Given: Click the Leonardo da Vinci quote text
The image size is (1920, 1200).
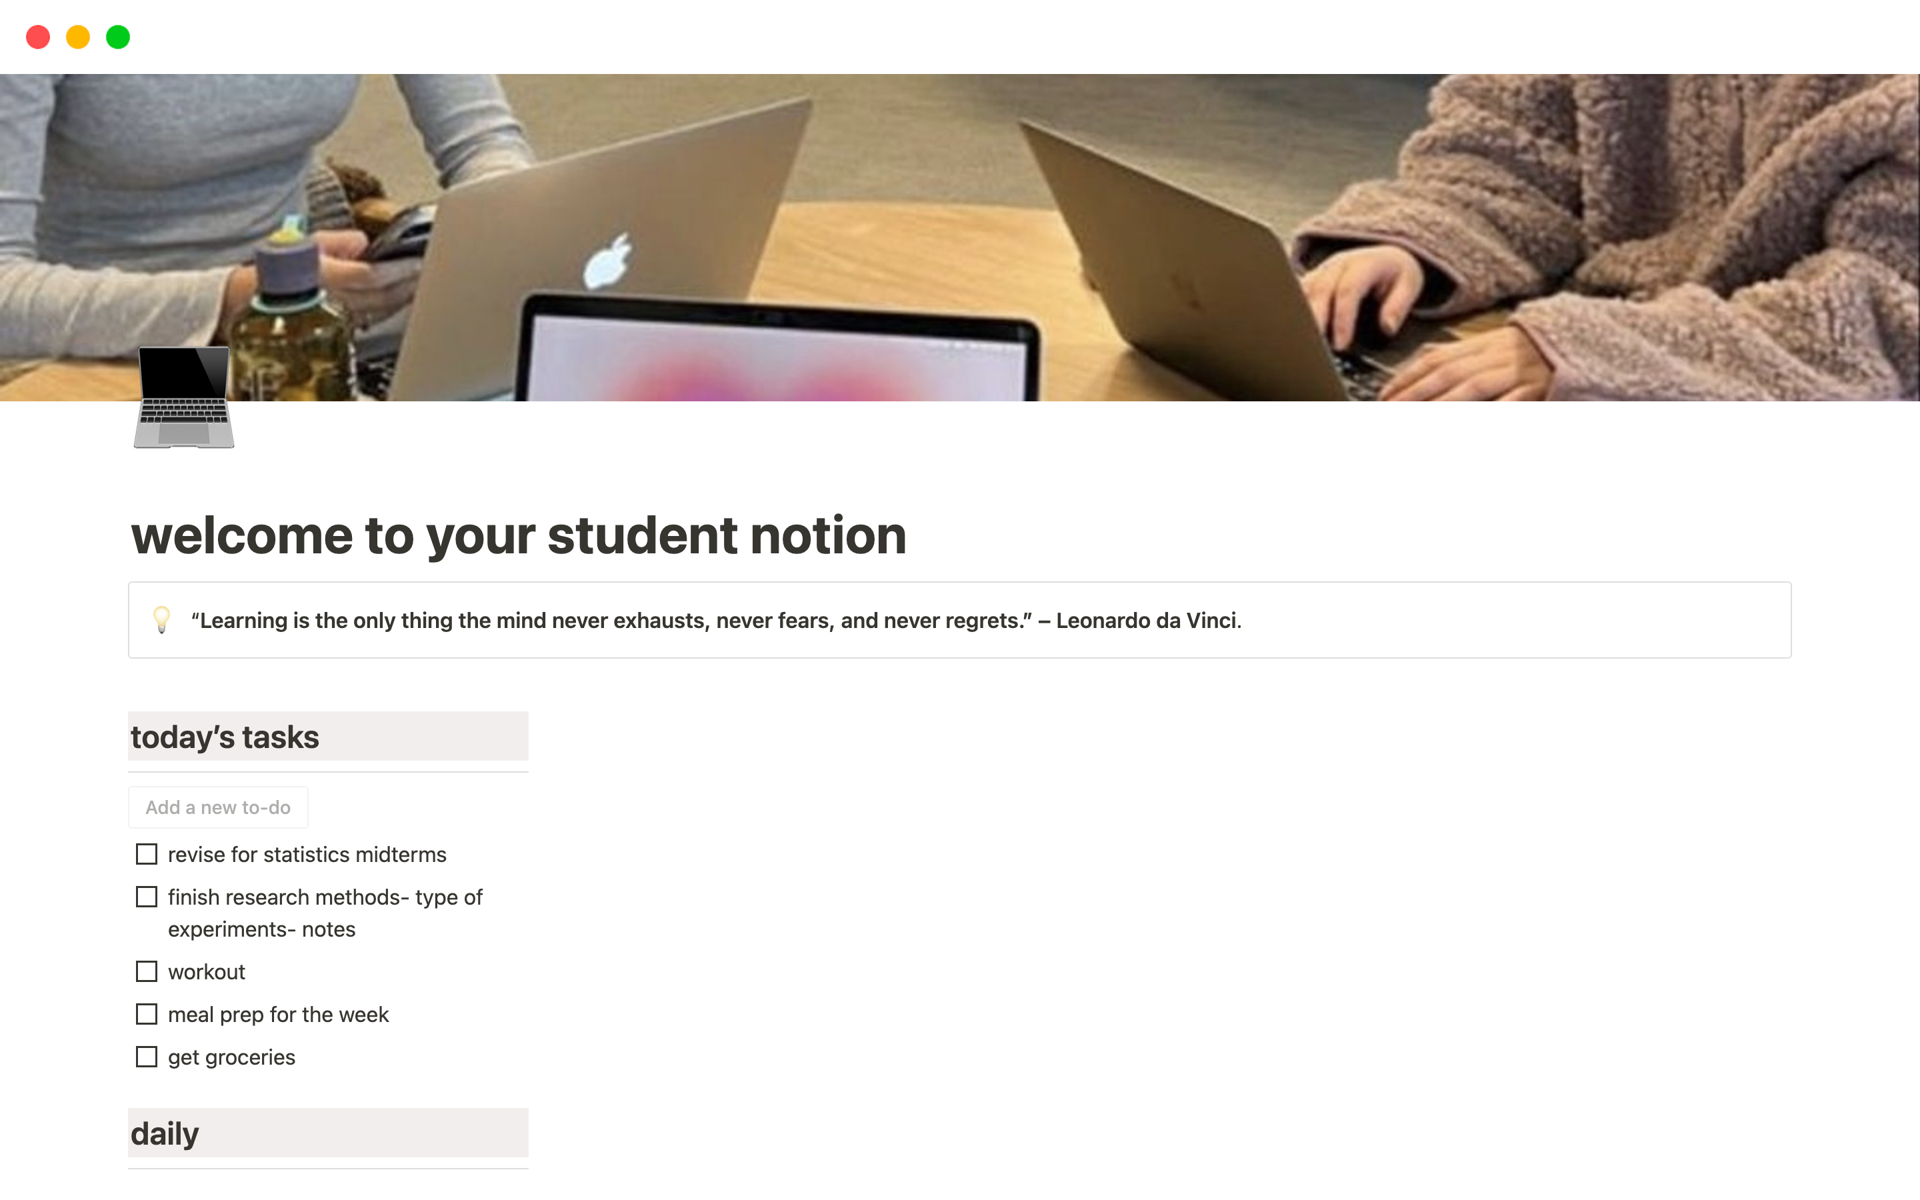Looking at the screenshot, I should coord(716,621).
